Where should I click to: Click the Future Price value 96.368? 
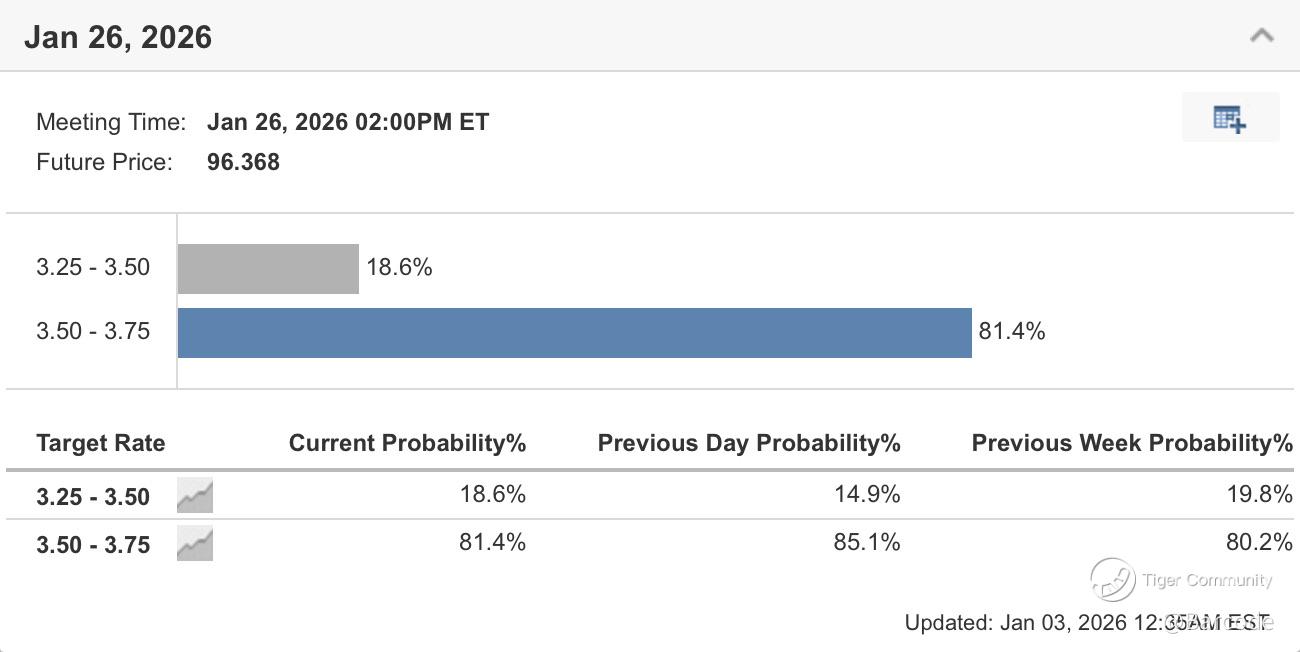pos(243,162)
